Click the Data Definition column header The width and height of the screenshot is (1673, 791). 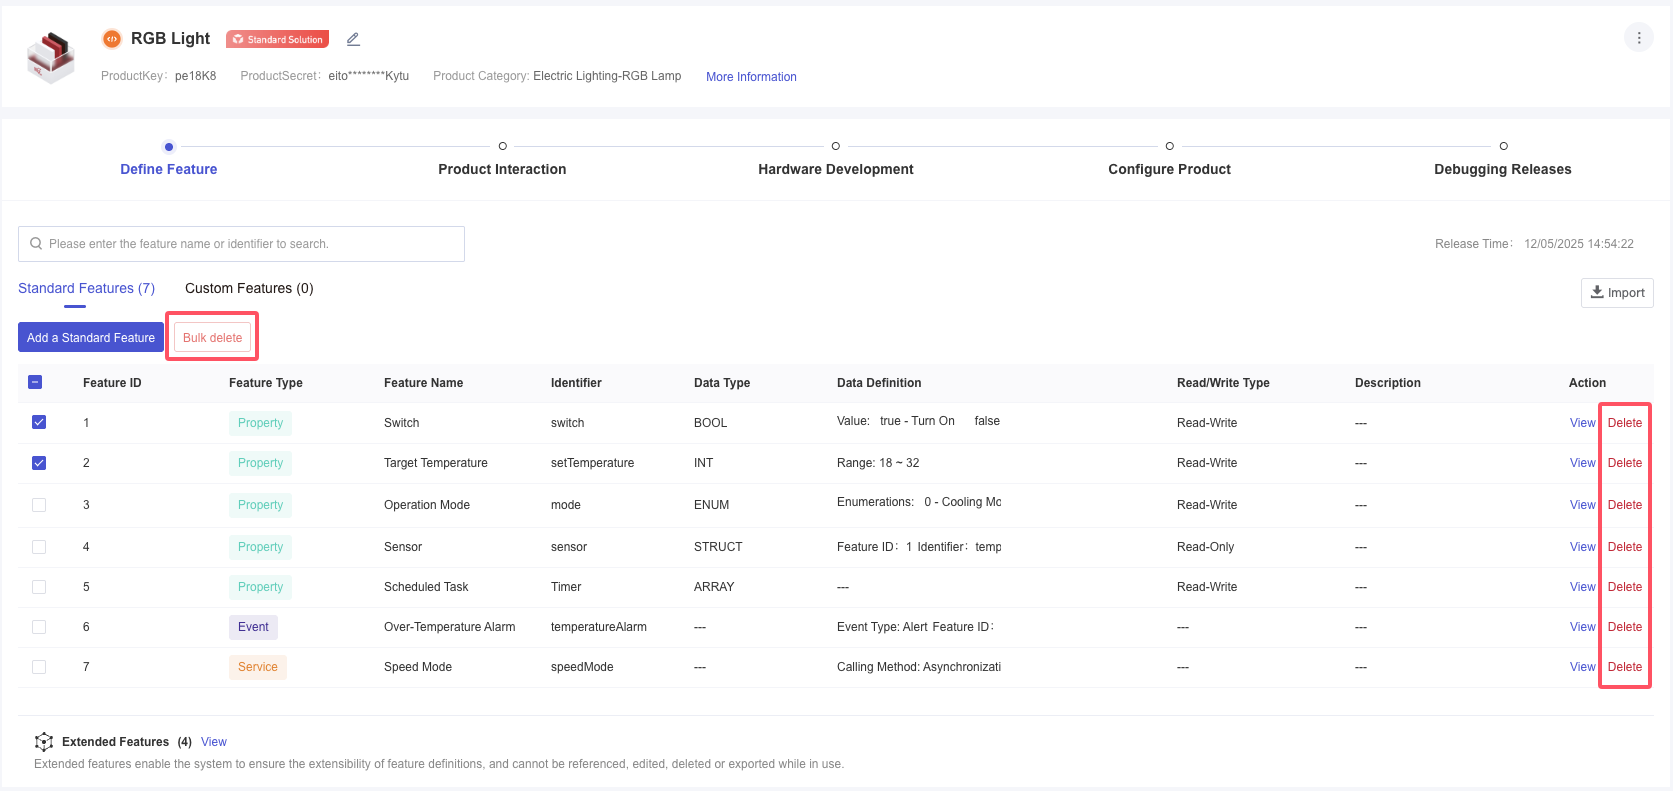[x=879, y=383]
